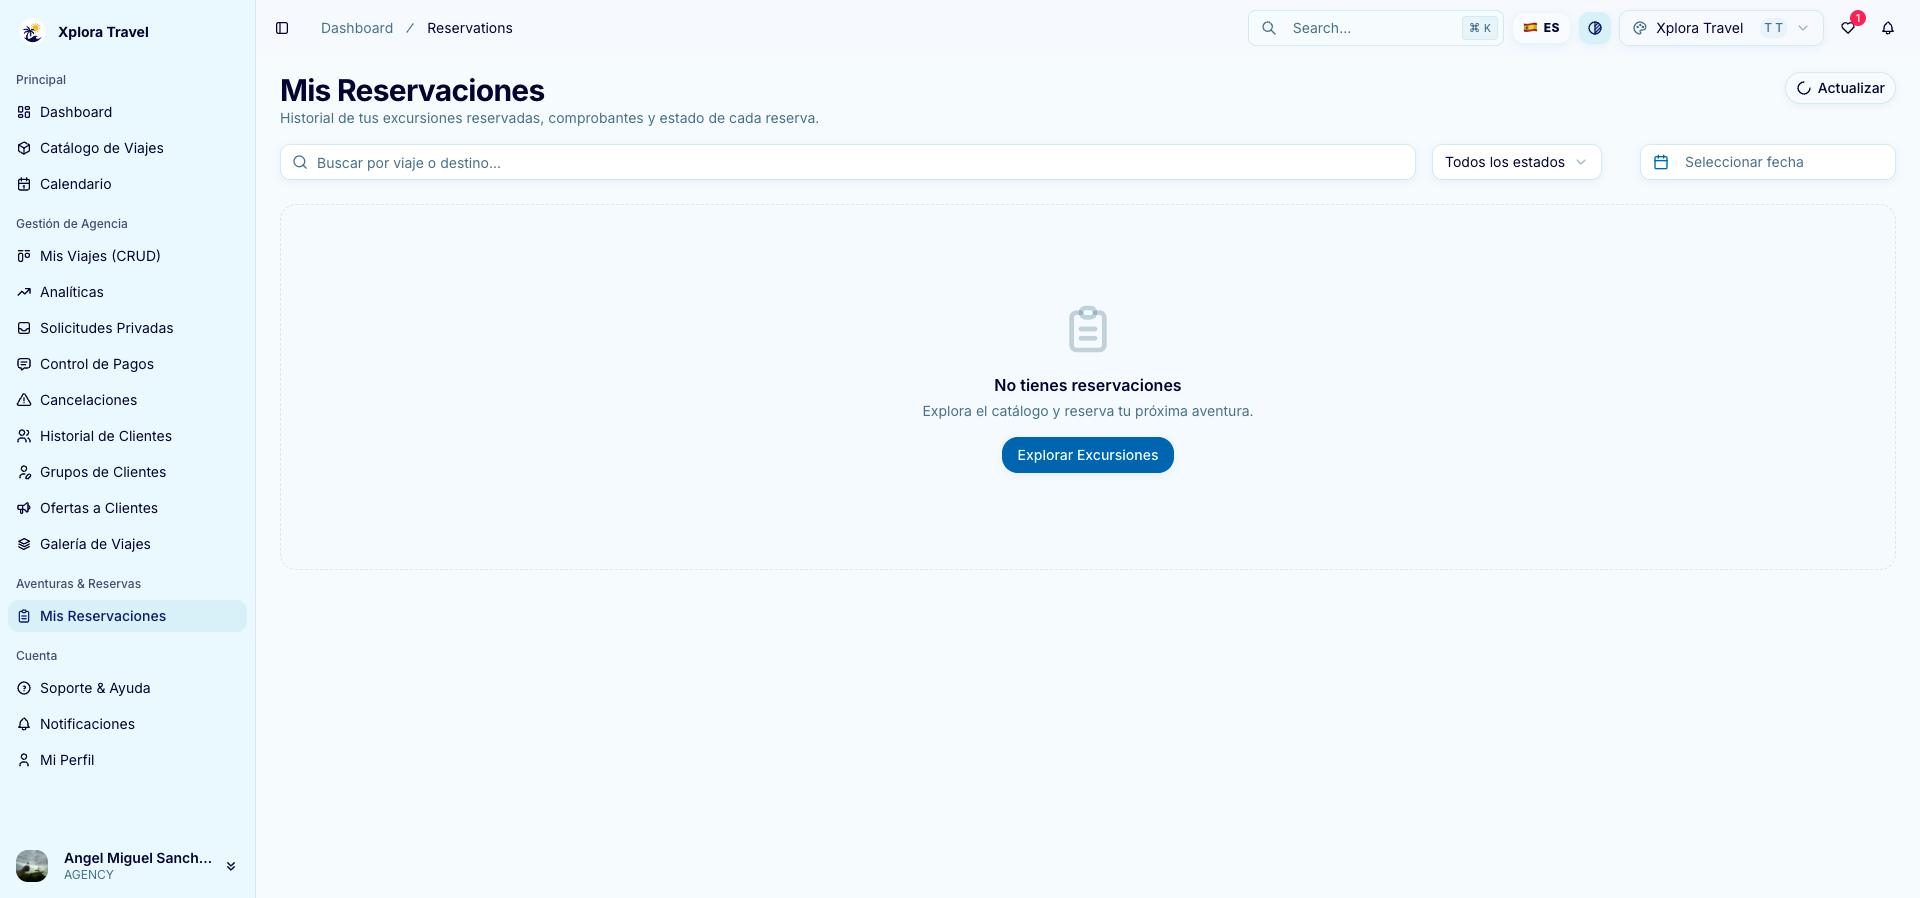Click the Mis Reservaciones page title
The height and width of the screenshot is (898, 1920).
pyautogui.click(x=412, y=90)
